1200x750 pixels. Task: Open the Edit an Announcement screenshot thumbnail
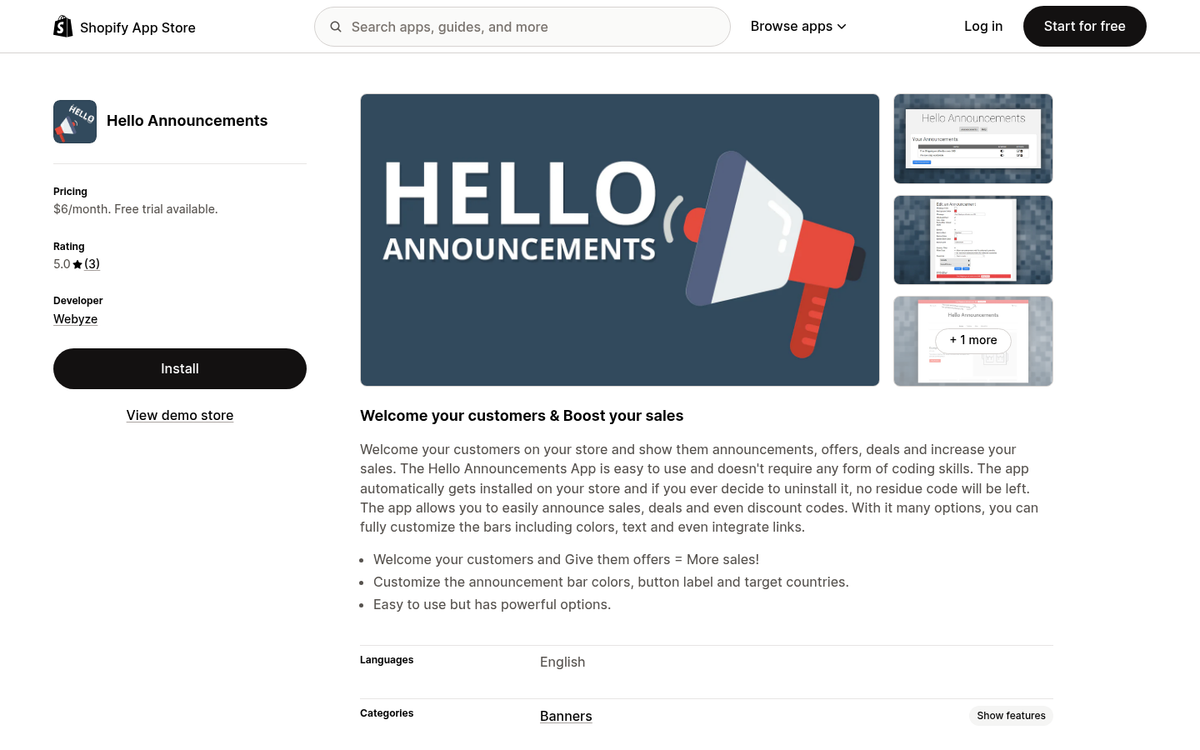coord(972,239)
